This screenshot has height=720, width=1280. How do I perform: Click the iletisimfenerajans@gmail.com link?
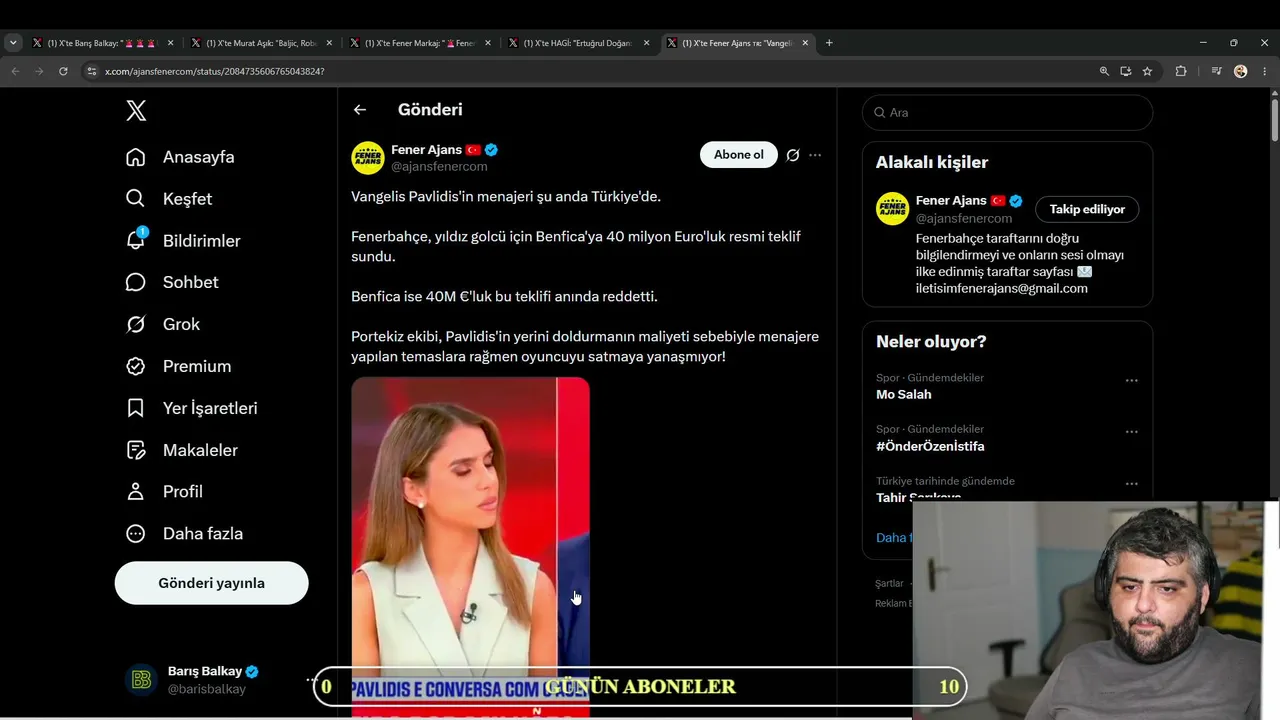point(1001,289)
